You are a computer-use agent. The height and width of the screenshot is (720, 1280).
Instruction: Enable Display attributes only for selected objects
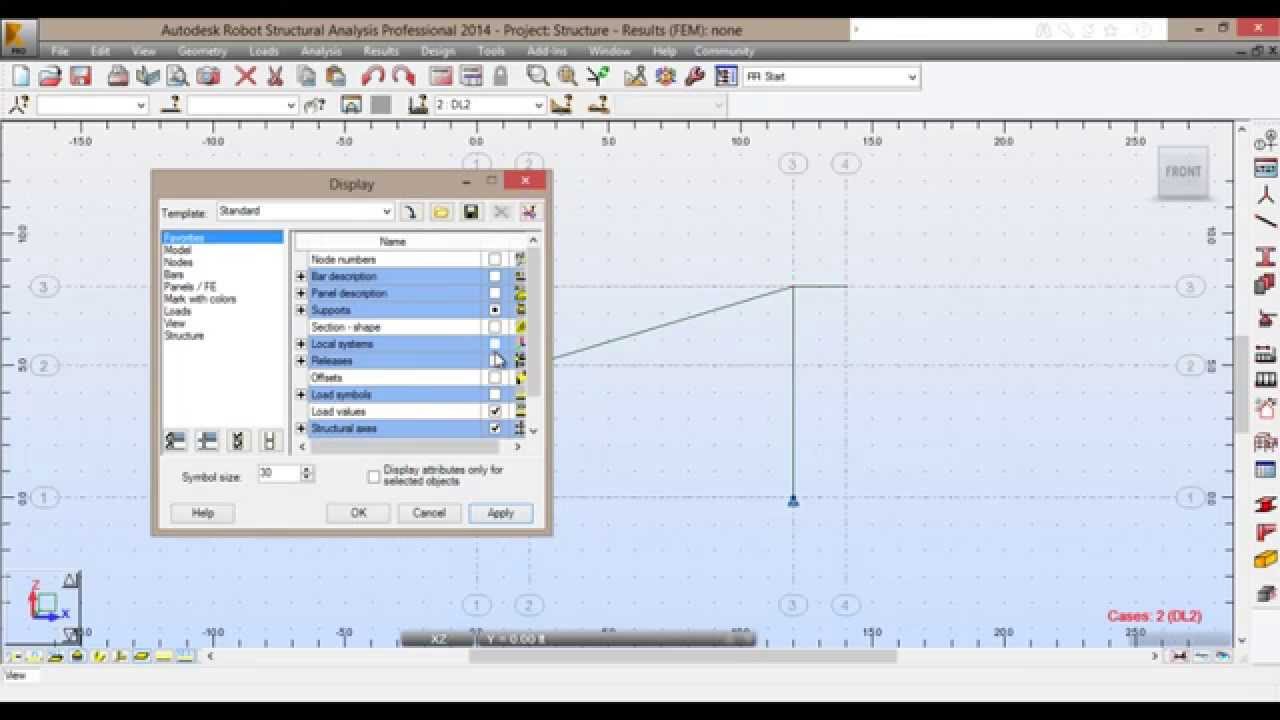click(x=374, y=476)
